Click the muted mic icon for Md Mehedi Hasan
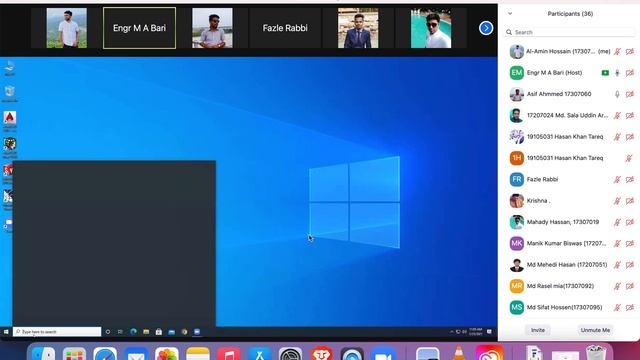The image size is (640, 360). tap(617, 265)
